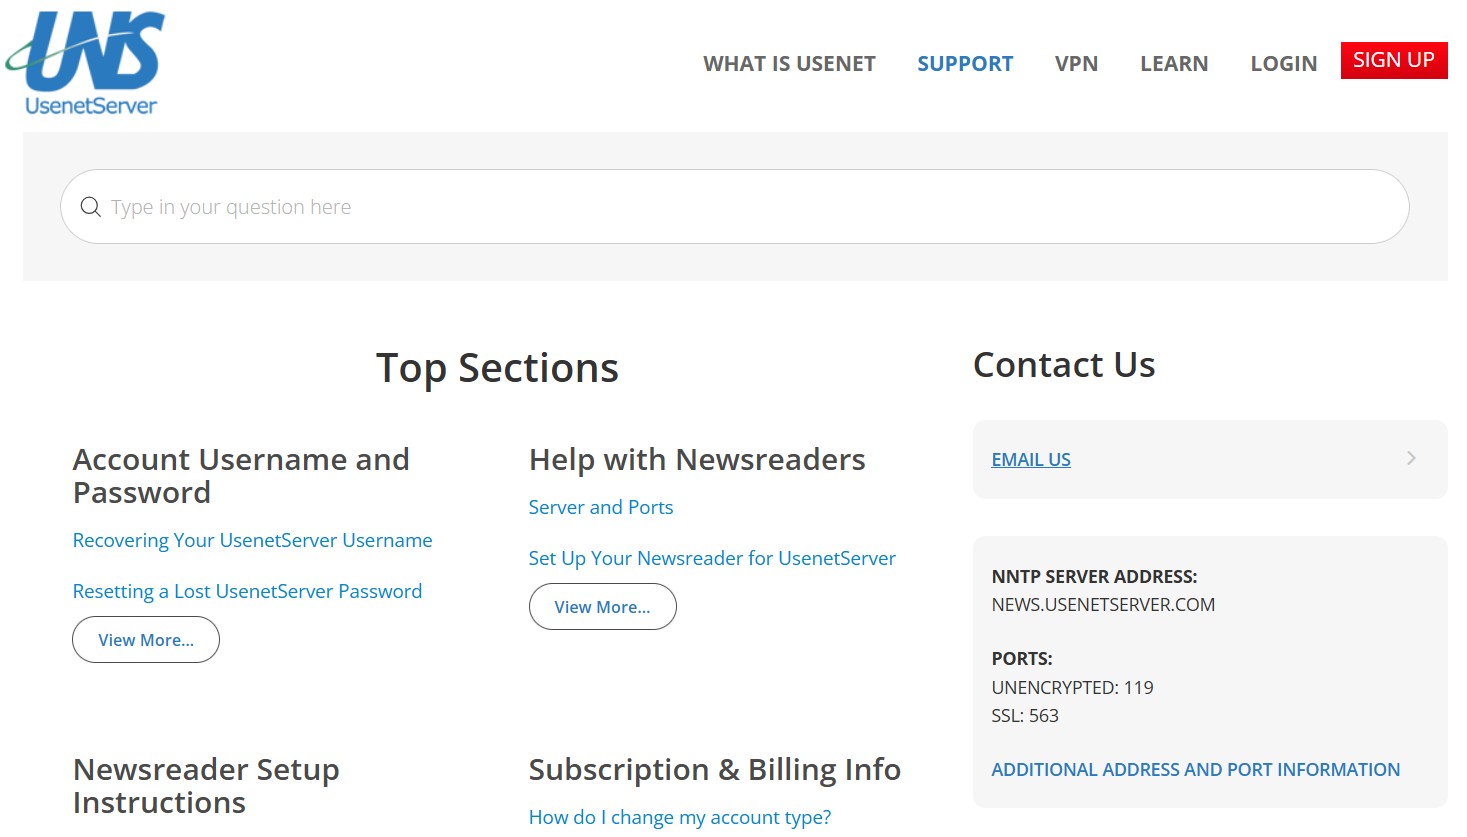
Task: Click the Newsreader Setup Instructions heading
Action: click(x=206, y=786)
